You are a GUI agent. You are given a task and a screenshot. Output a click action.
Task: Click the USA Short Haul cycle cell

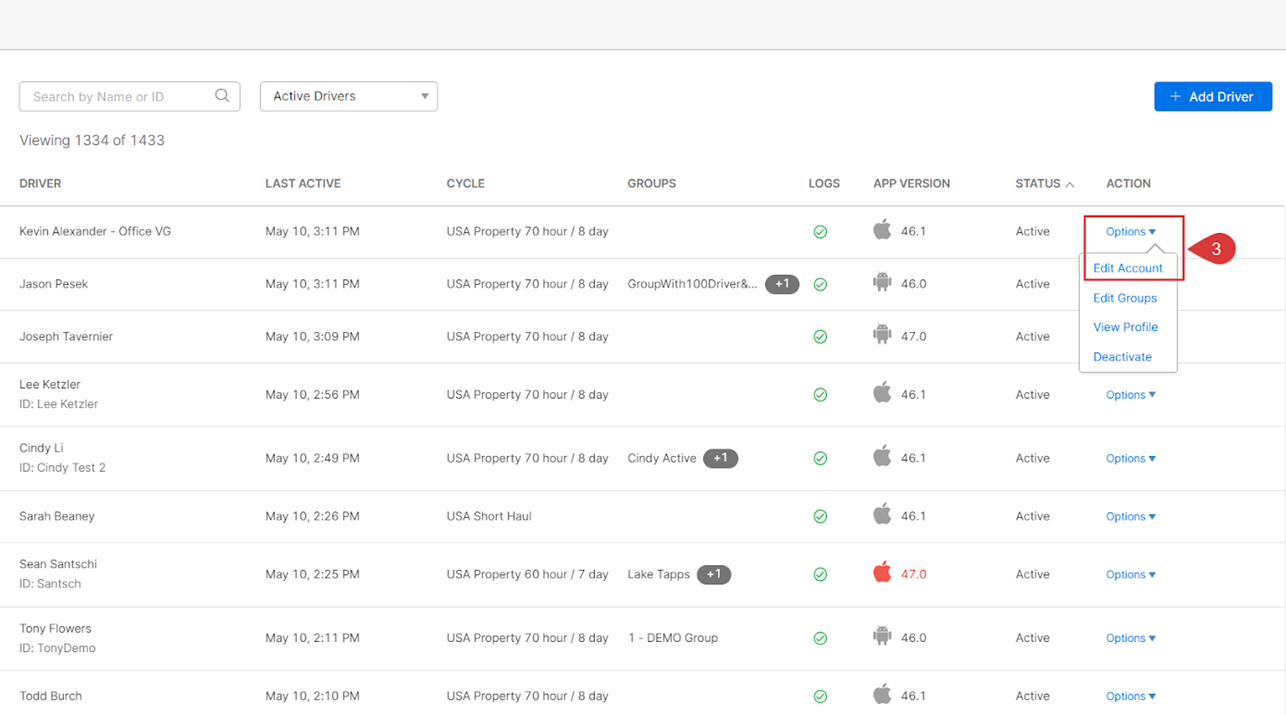(x=489, y=517)
